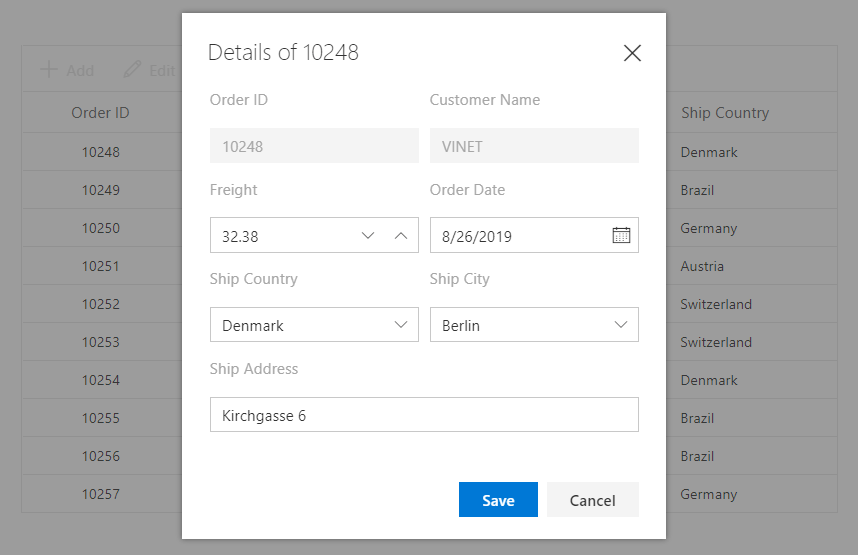The height and width of the screenshot is (555, 858).
Task: Click Switzerland cell in row 10253
Action: coord(716,342)
